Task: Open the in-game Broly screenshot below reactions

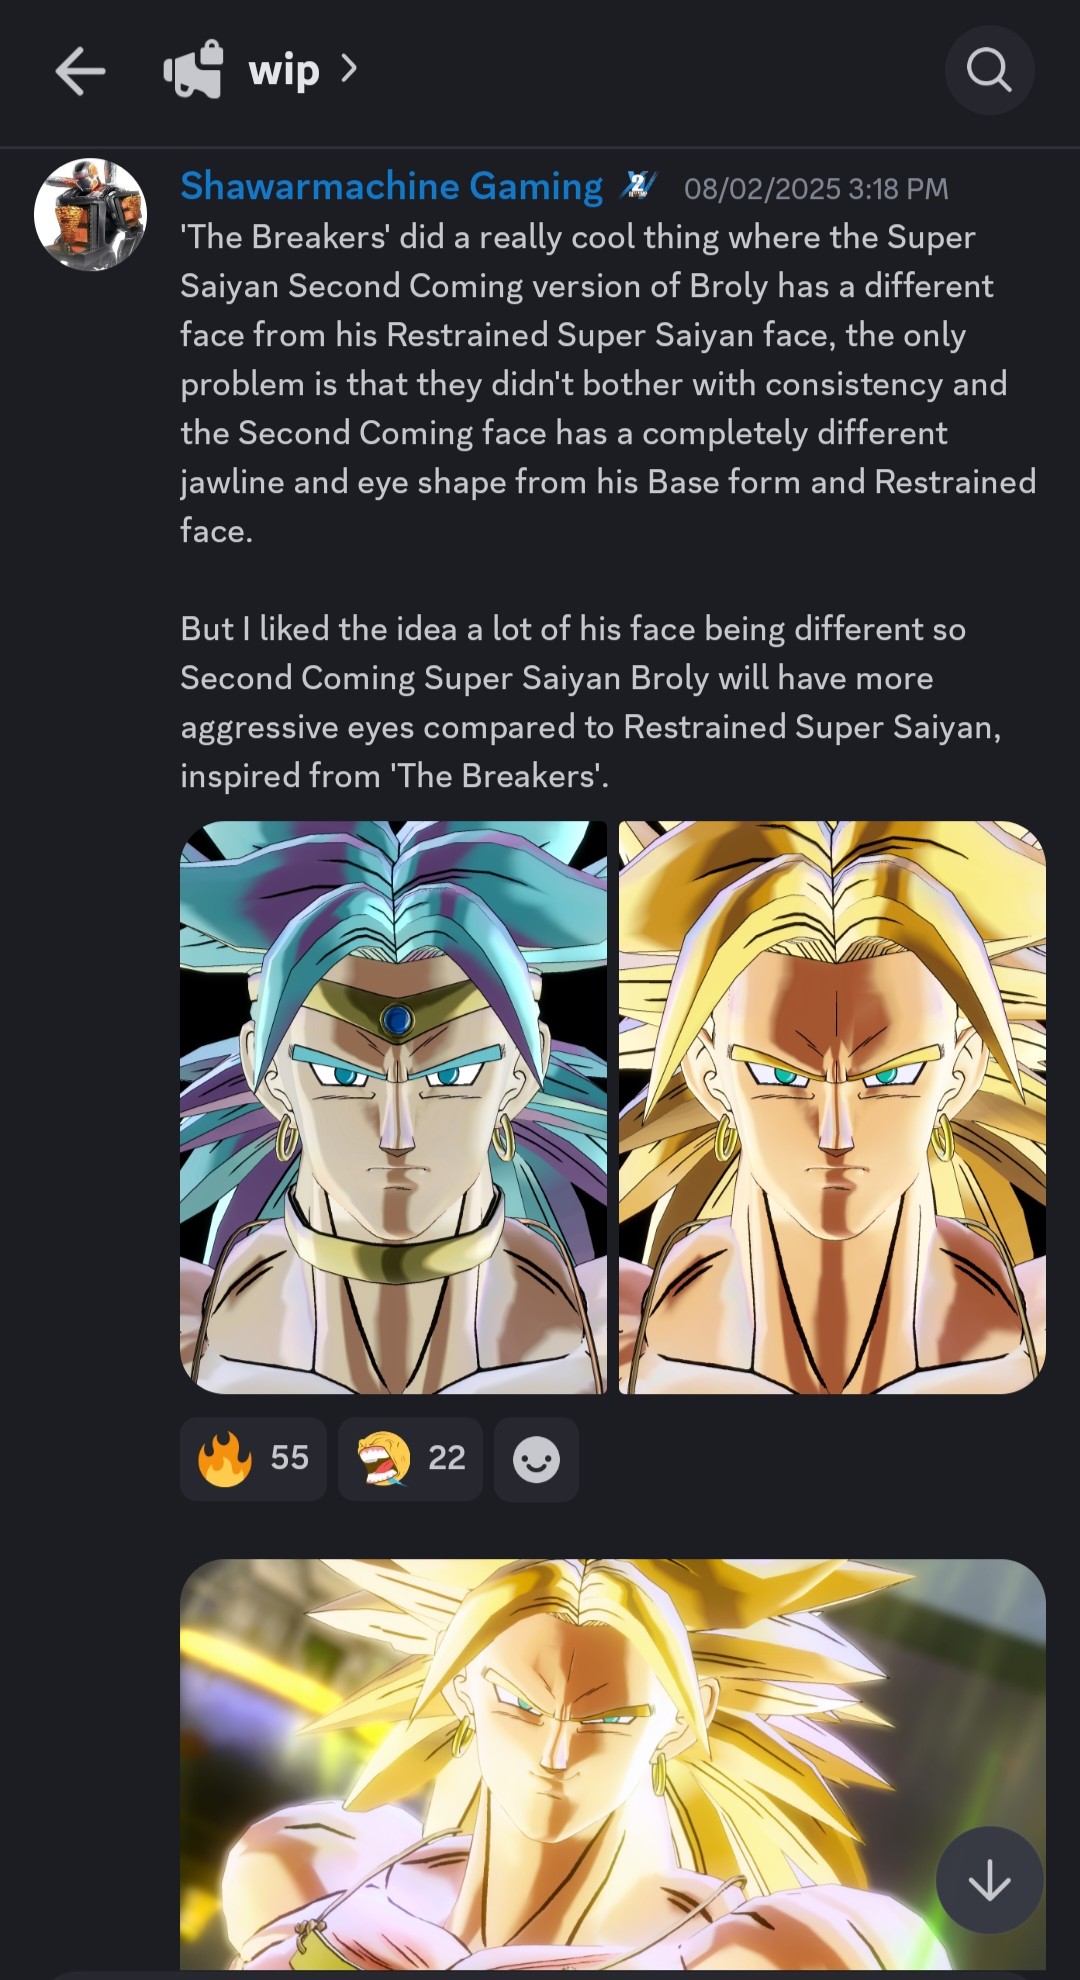Action: point(613,1765)
